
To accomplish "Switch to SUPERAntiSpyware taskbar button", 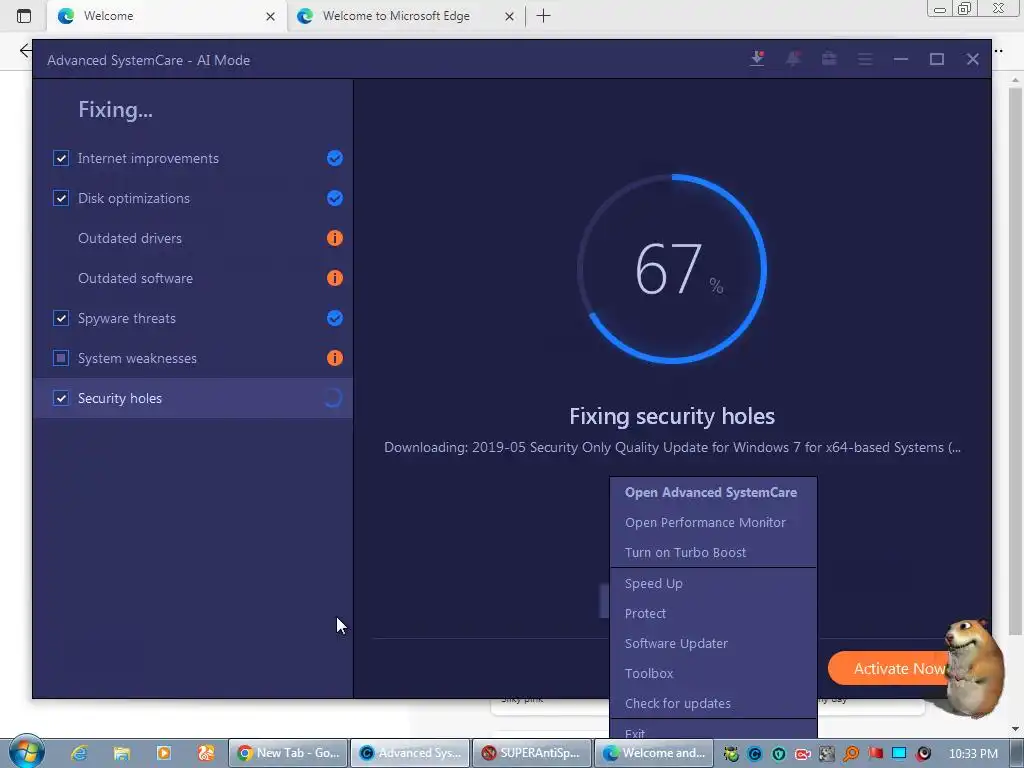I will point(532,753).
